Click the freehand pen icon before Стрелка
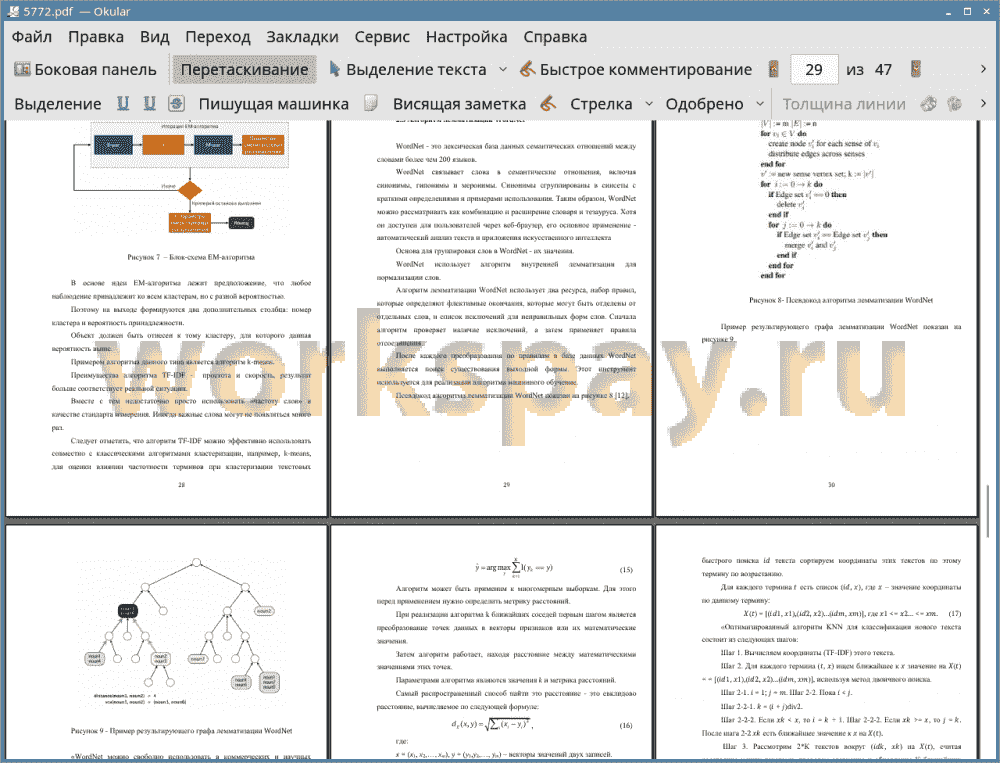The width and height of the screenshot is (1000, 763). 548,104
